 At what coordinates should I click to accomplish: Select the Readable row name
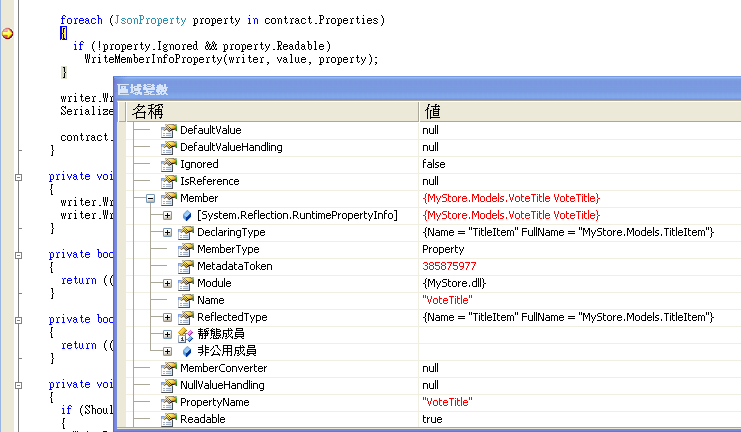pos(203,419)
